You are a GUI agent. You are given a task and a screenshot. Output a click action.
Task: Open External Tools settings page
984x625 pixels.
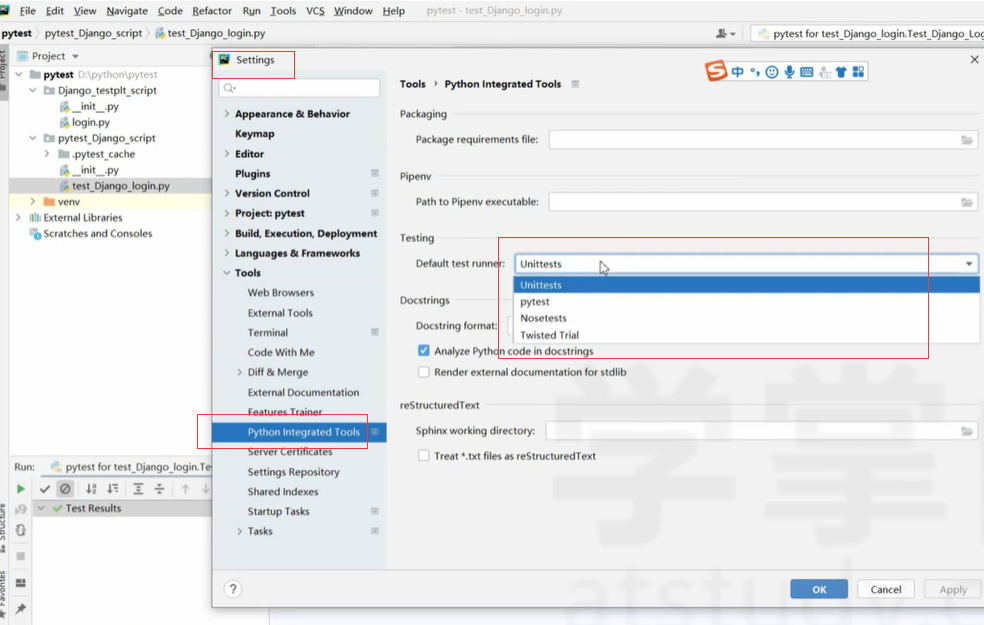coord(280,312)
